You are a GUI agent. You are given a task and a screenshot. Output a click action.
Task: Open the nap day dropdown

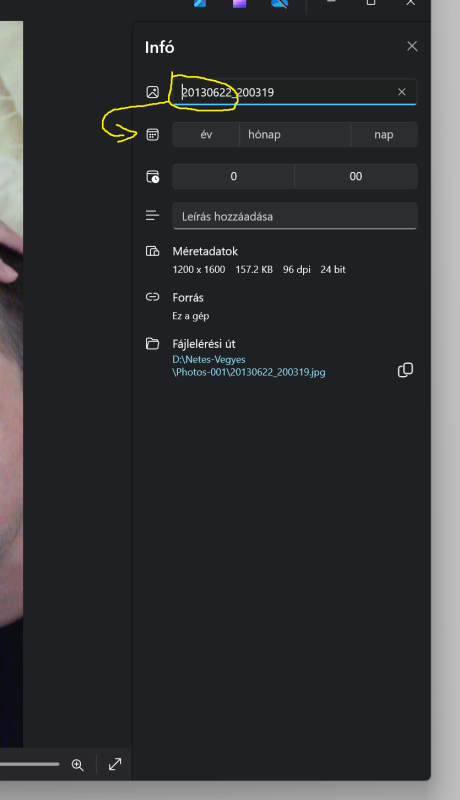click(x=384, y=135)
